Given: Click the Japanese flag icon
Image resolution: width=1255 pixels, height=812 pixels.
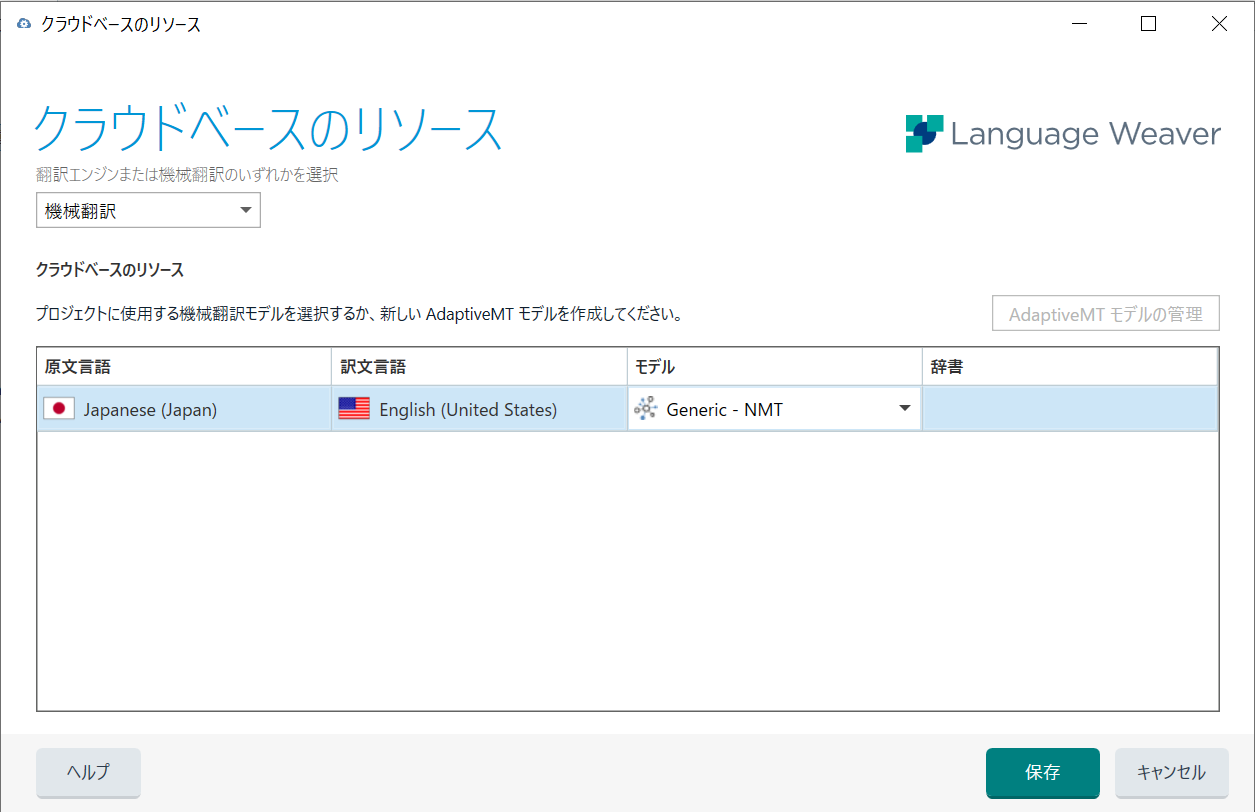Looking at the screenshot, I should coord(58,408).
